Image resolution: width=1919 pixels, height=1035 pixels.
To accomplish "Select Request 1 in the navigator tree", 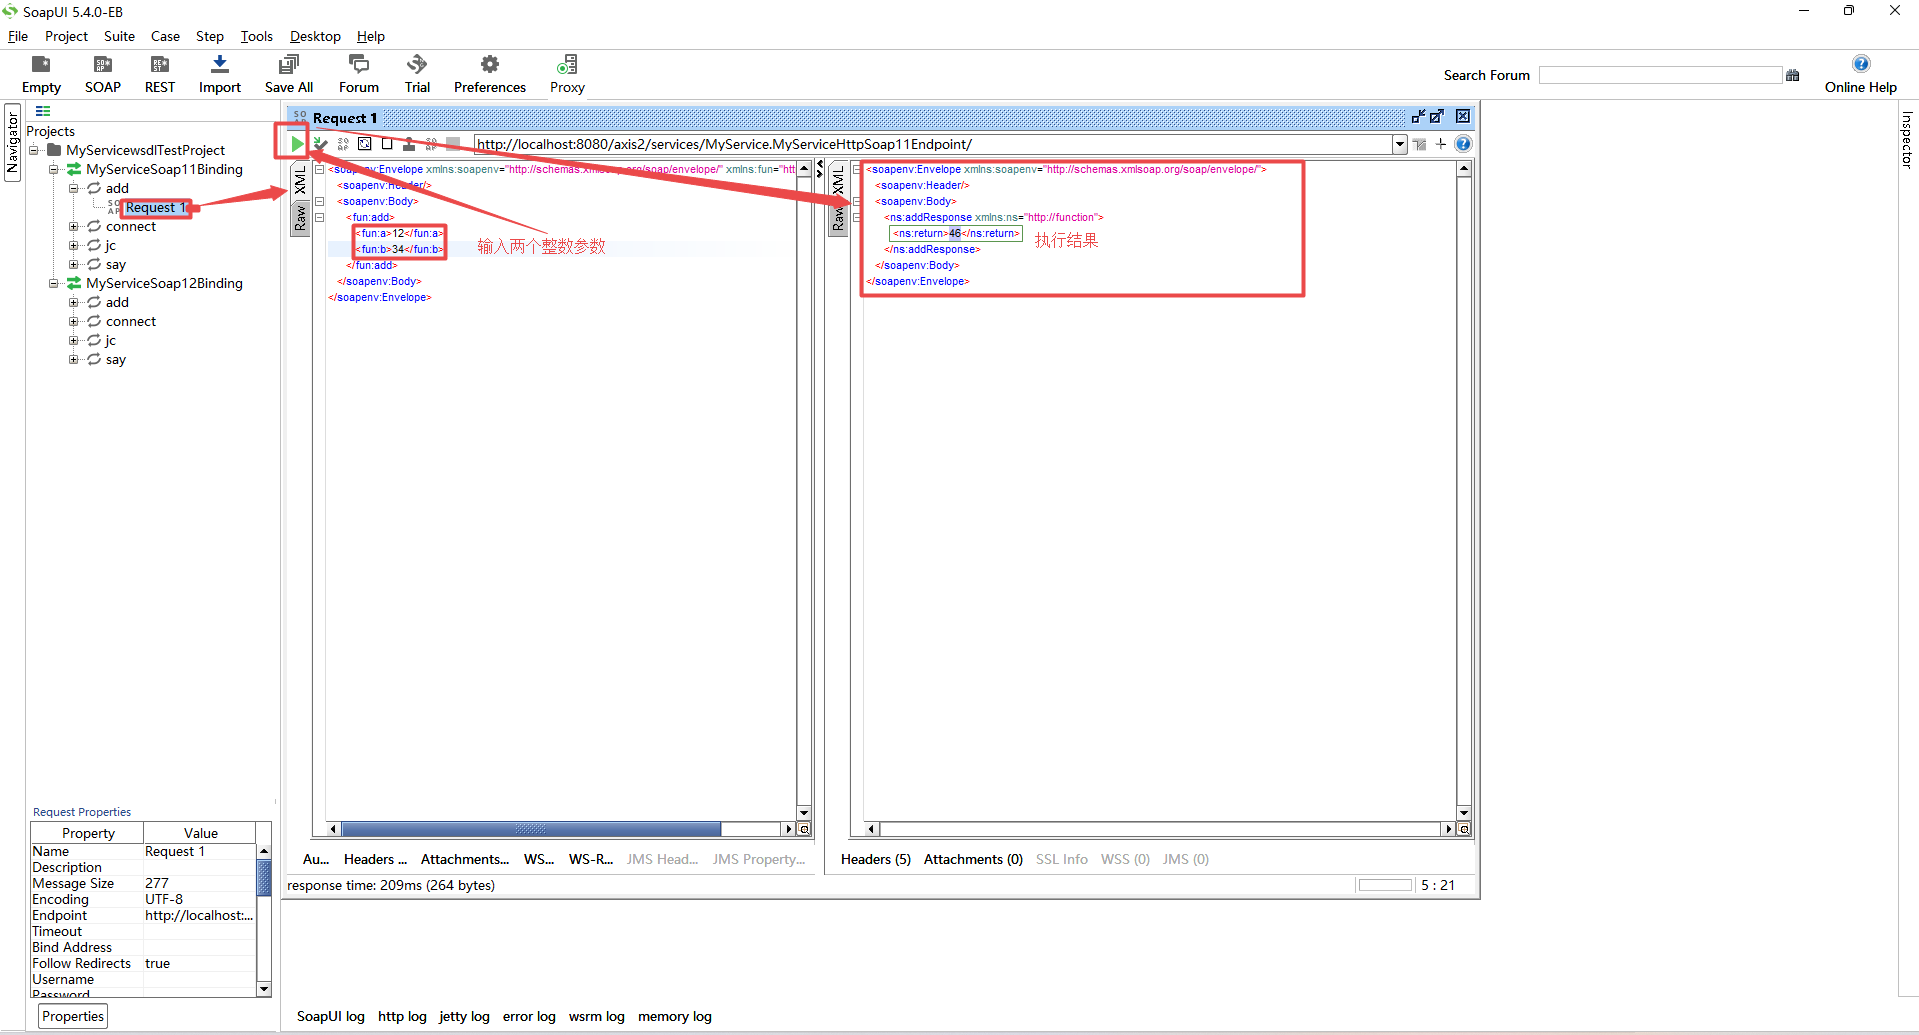I will coord(155,207).
